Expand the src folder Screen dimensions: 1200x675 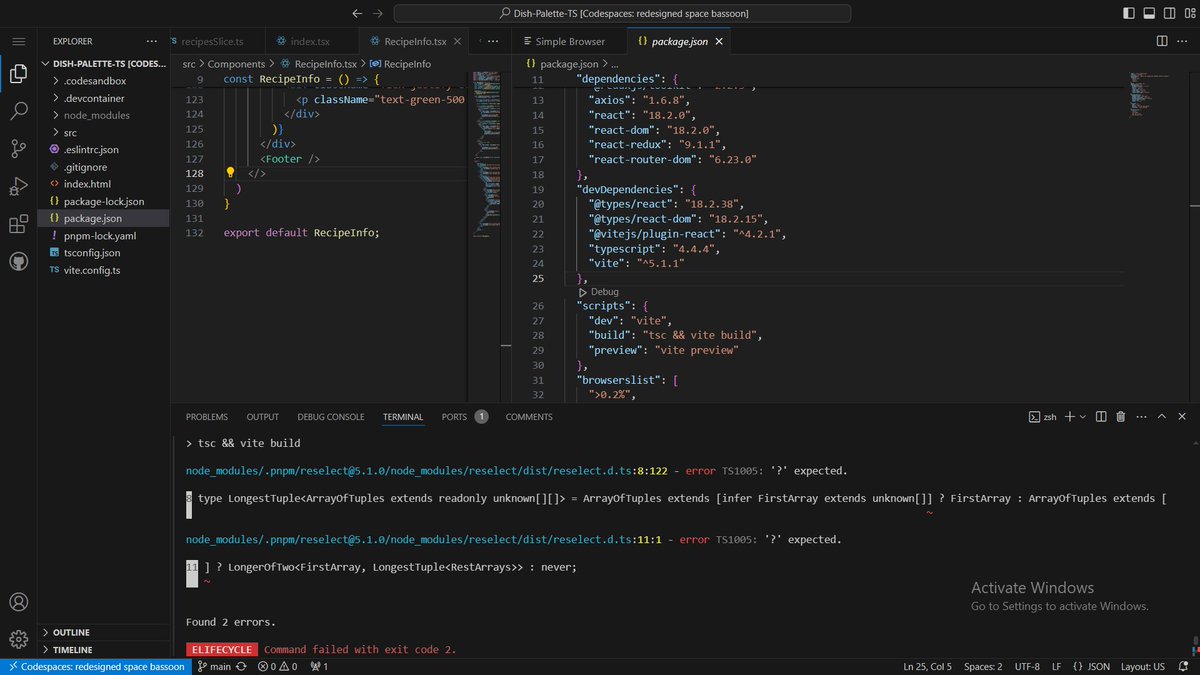[x=71, y=132]
